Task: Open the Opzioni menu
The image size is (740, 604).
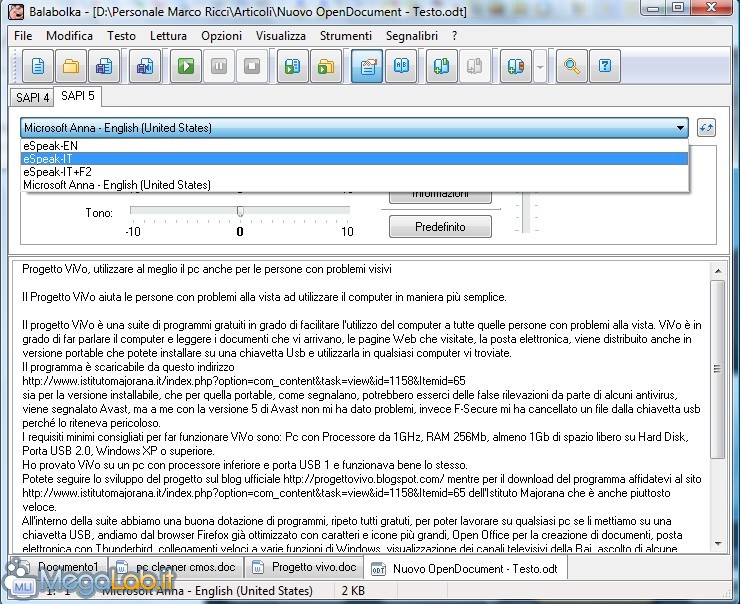Action: (x=221, y=36)
